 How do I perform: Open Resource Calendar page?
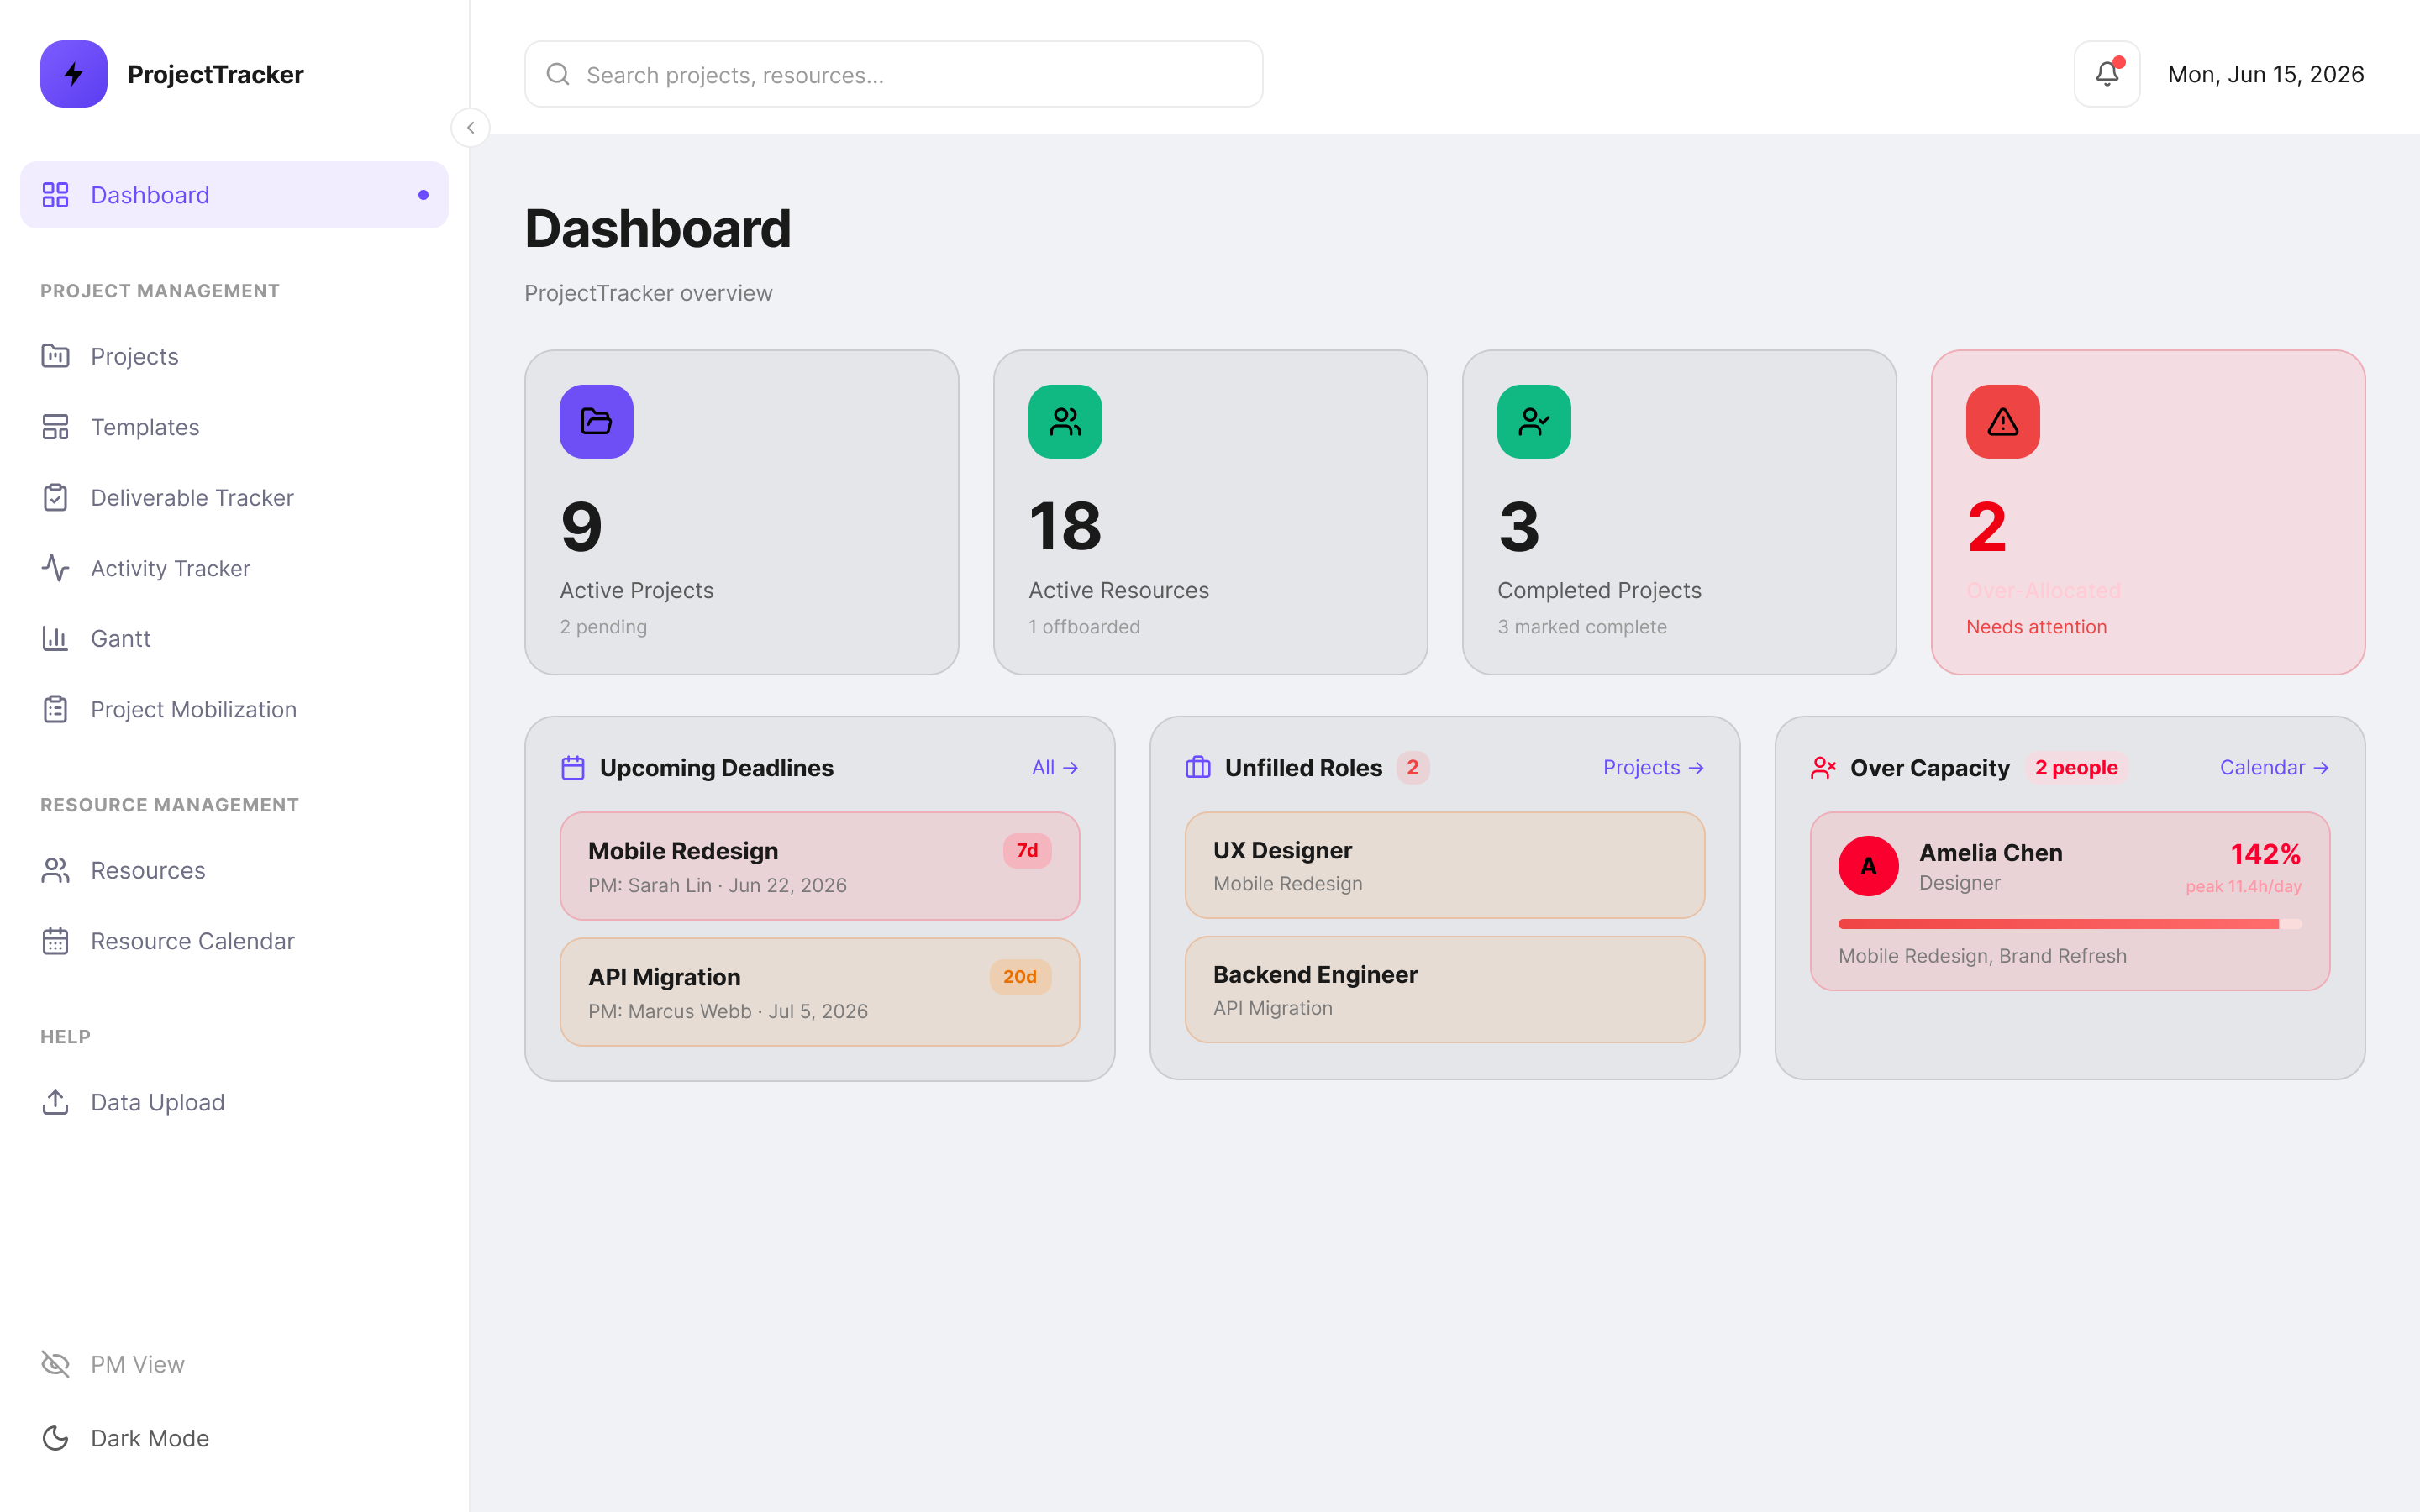[x=234, y=941]
